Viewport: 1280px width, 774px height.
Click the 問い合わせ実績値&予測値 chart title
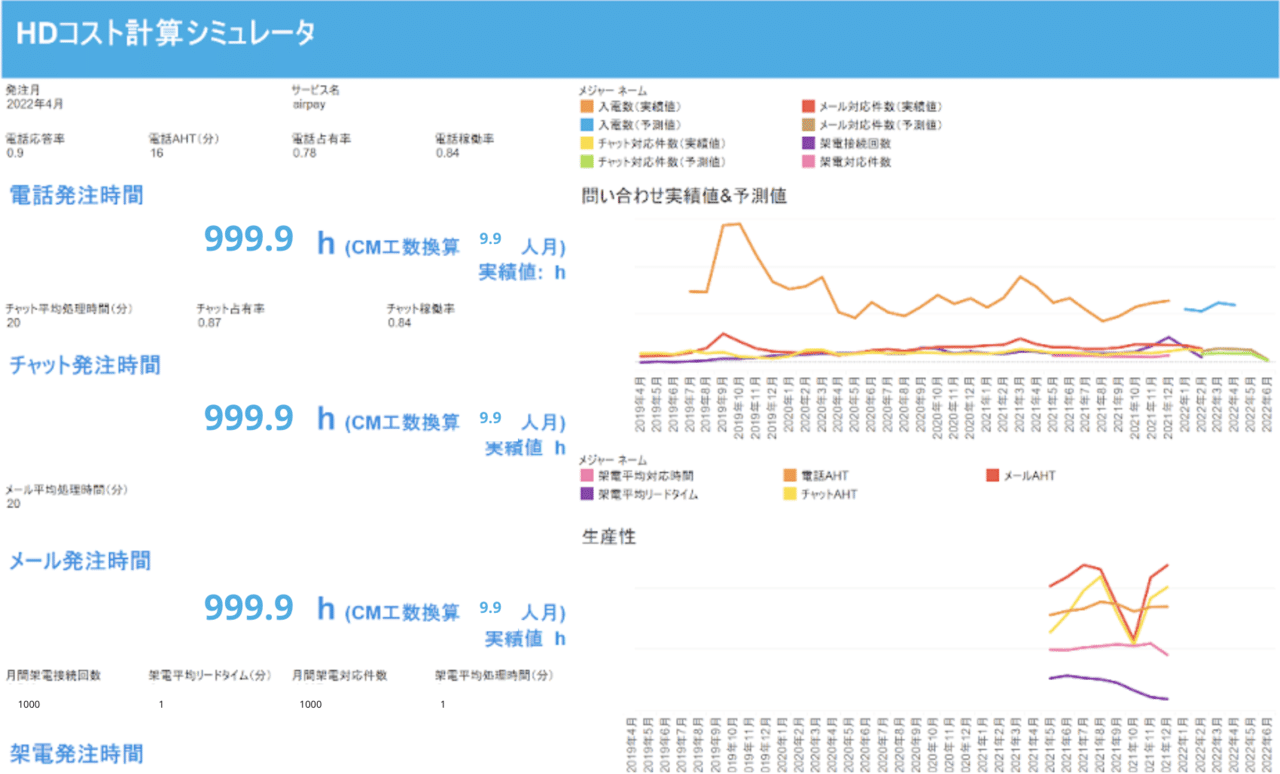pos(684,196)
